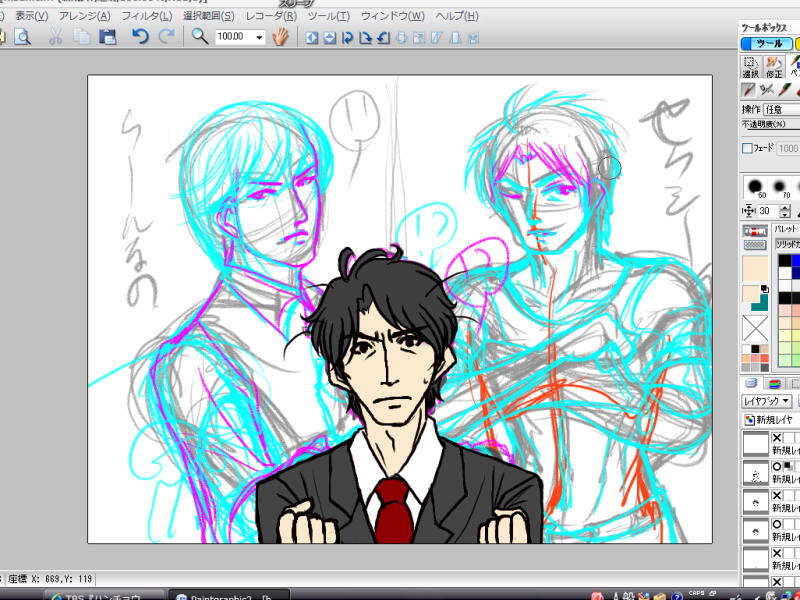Open the 表示(V) menu
Viewport: 800px width, 600px height.
tap(32, 16)
